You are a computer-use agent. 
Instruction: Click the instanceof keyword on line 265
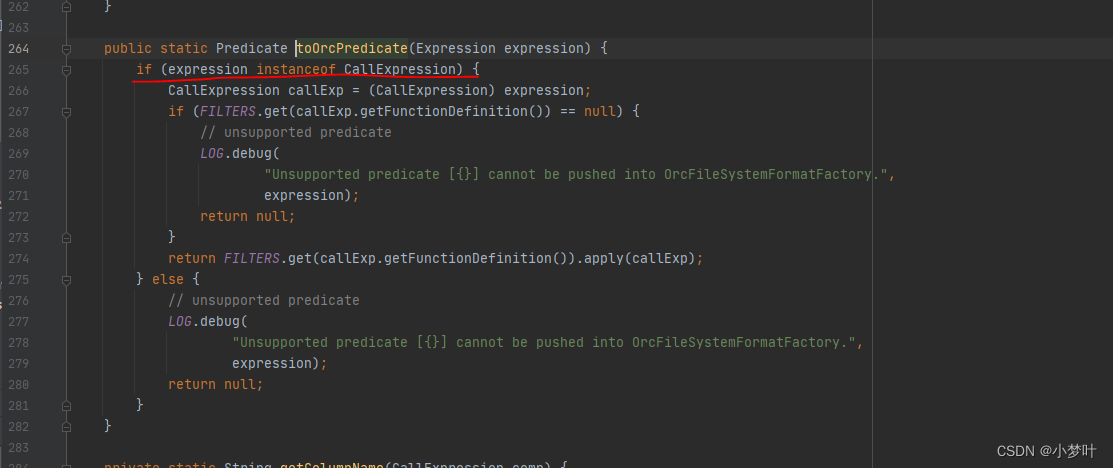[x=296, y=70]
